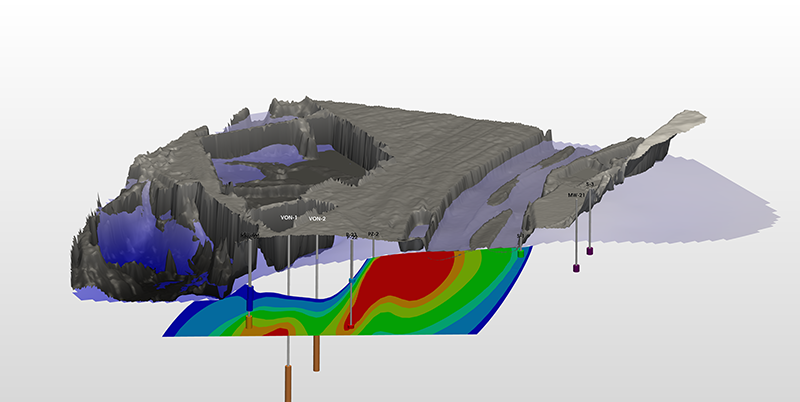The width and height of the screenshot is (800, 402).
Task: Click the S-3 well label
Action: pyautogui.click(x=590, y=186)
